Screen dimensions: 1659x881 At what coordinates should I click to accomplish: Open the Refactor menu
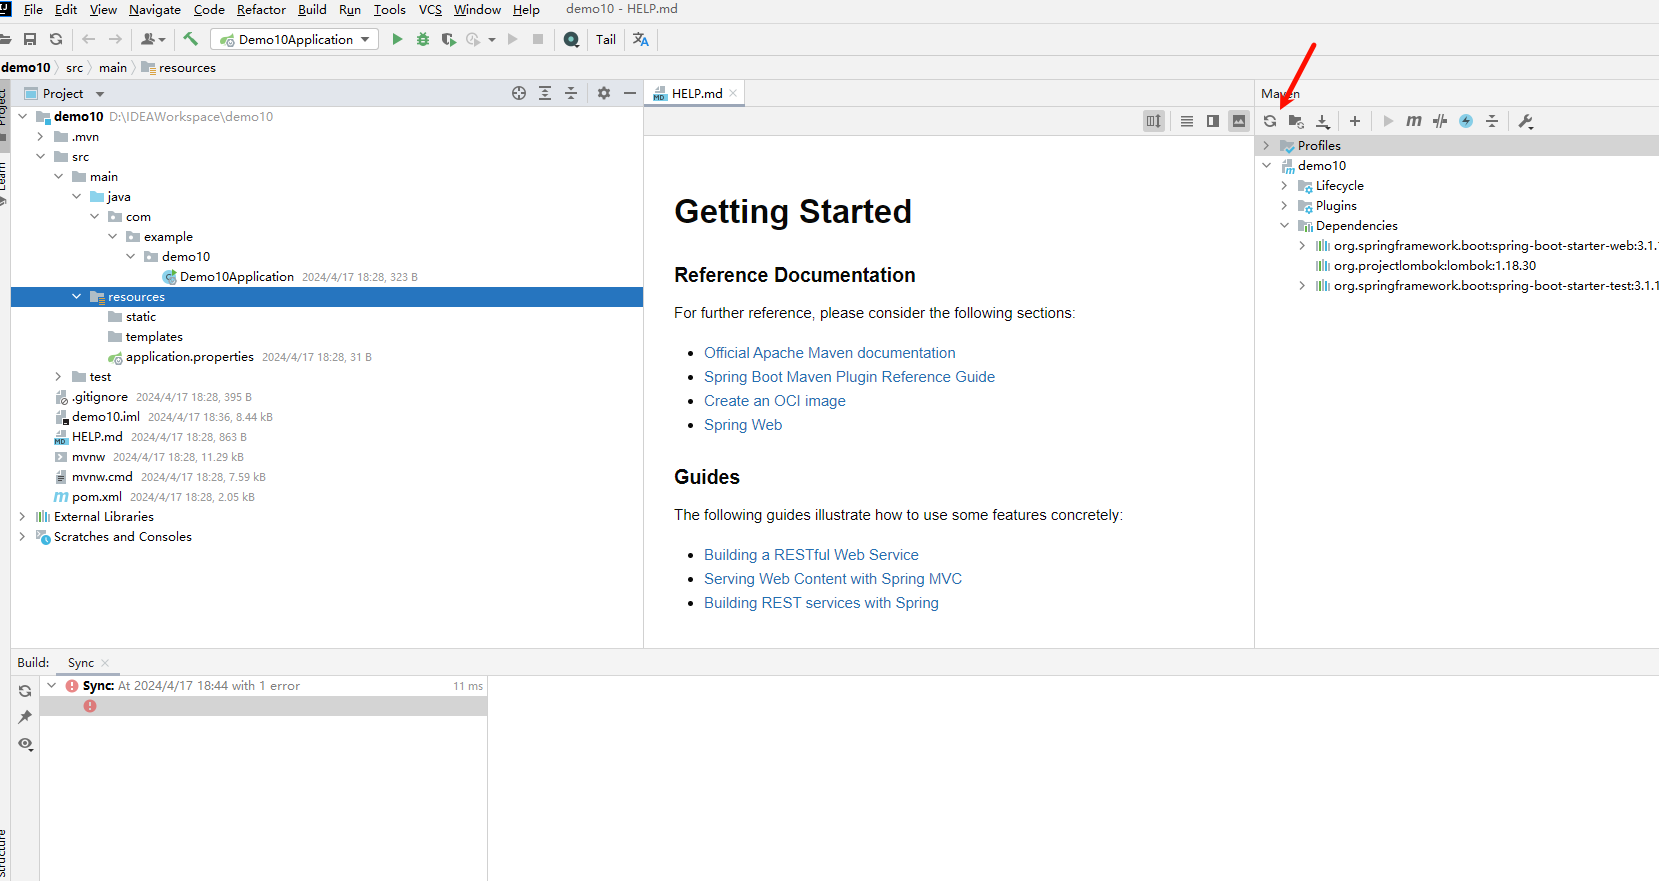(261, 10)
